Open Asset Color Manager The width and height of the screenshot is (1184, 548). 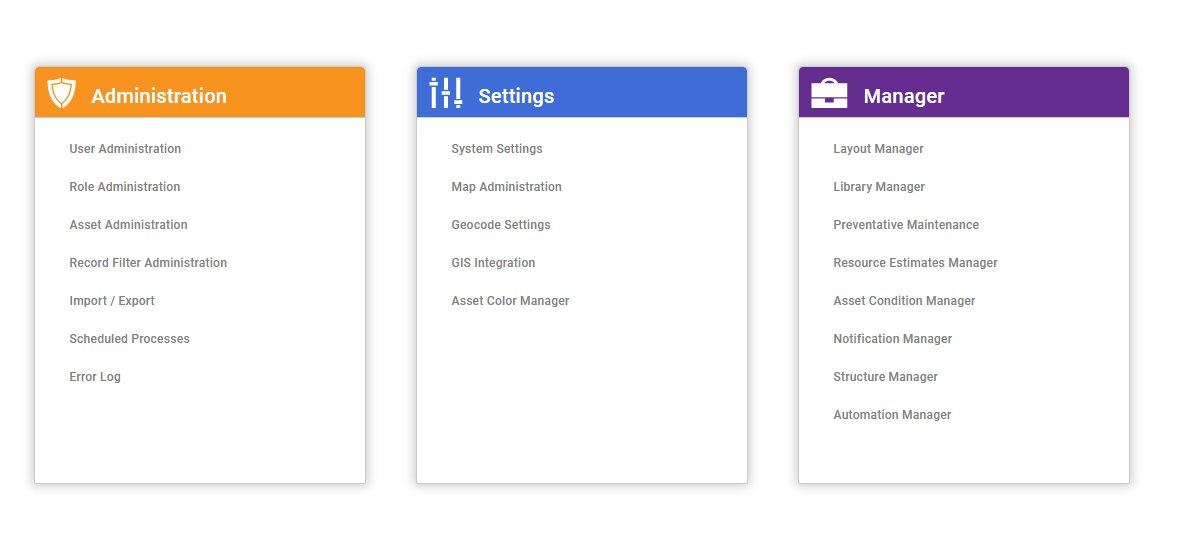click(510, 300)
